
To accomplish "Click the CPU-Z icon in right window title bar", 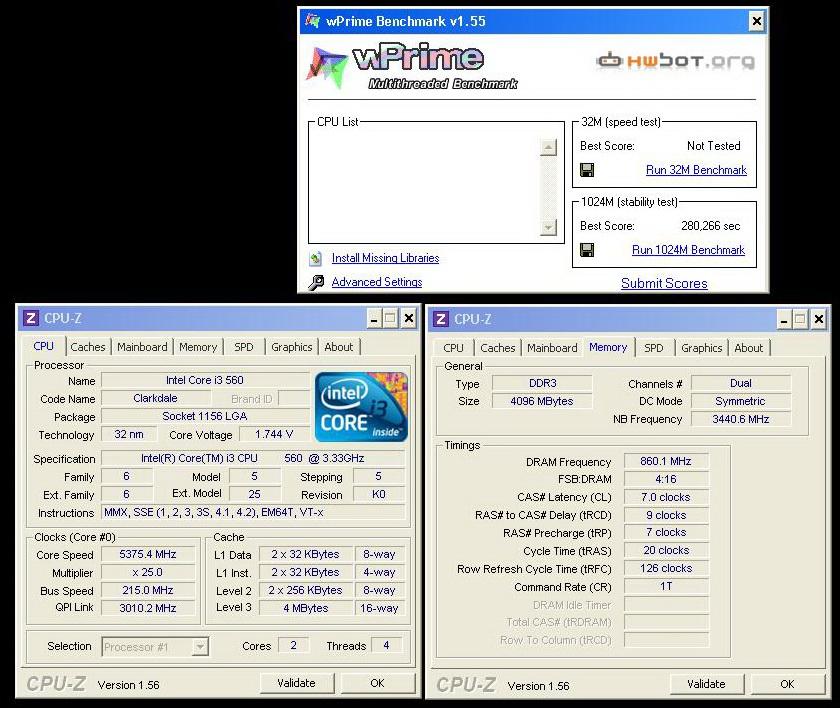I will coord(441,319).
